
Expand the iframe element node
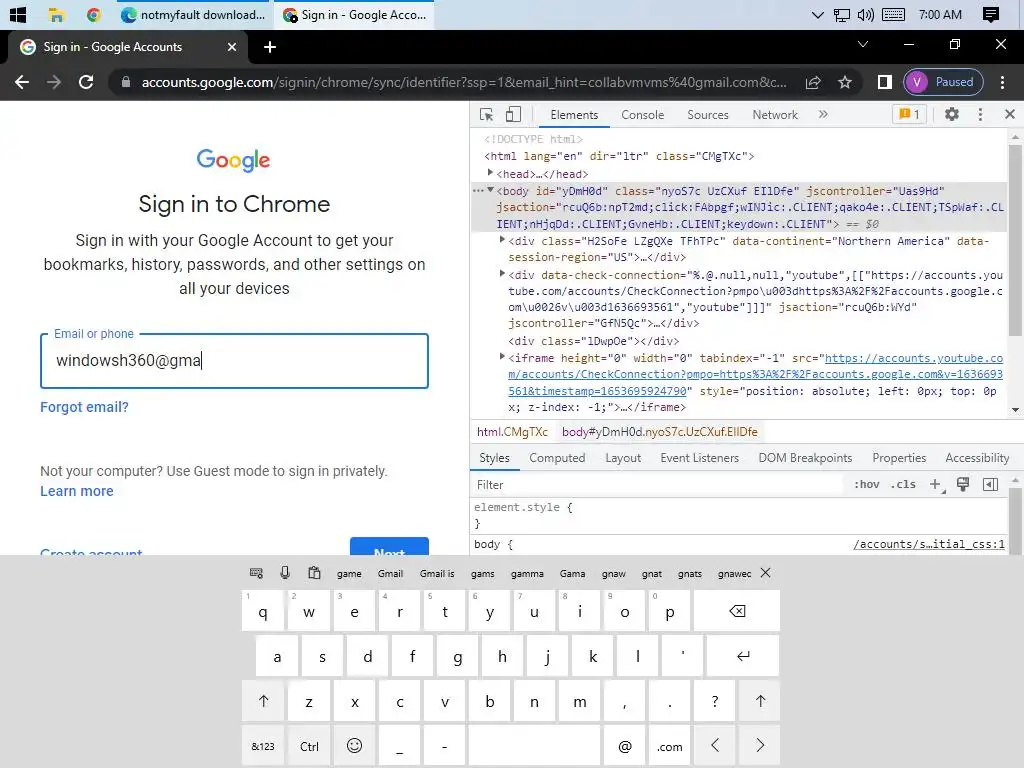pos(502,357)
